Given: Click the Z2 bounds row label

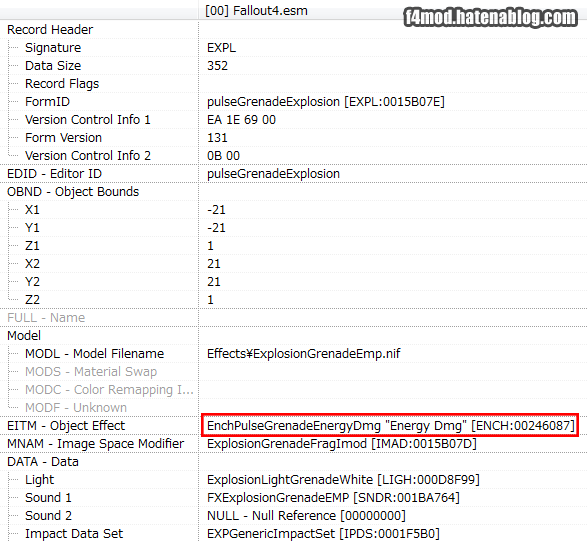Looking at the screenshot, I should click(32, 299).
